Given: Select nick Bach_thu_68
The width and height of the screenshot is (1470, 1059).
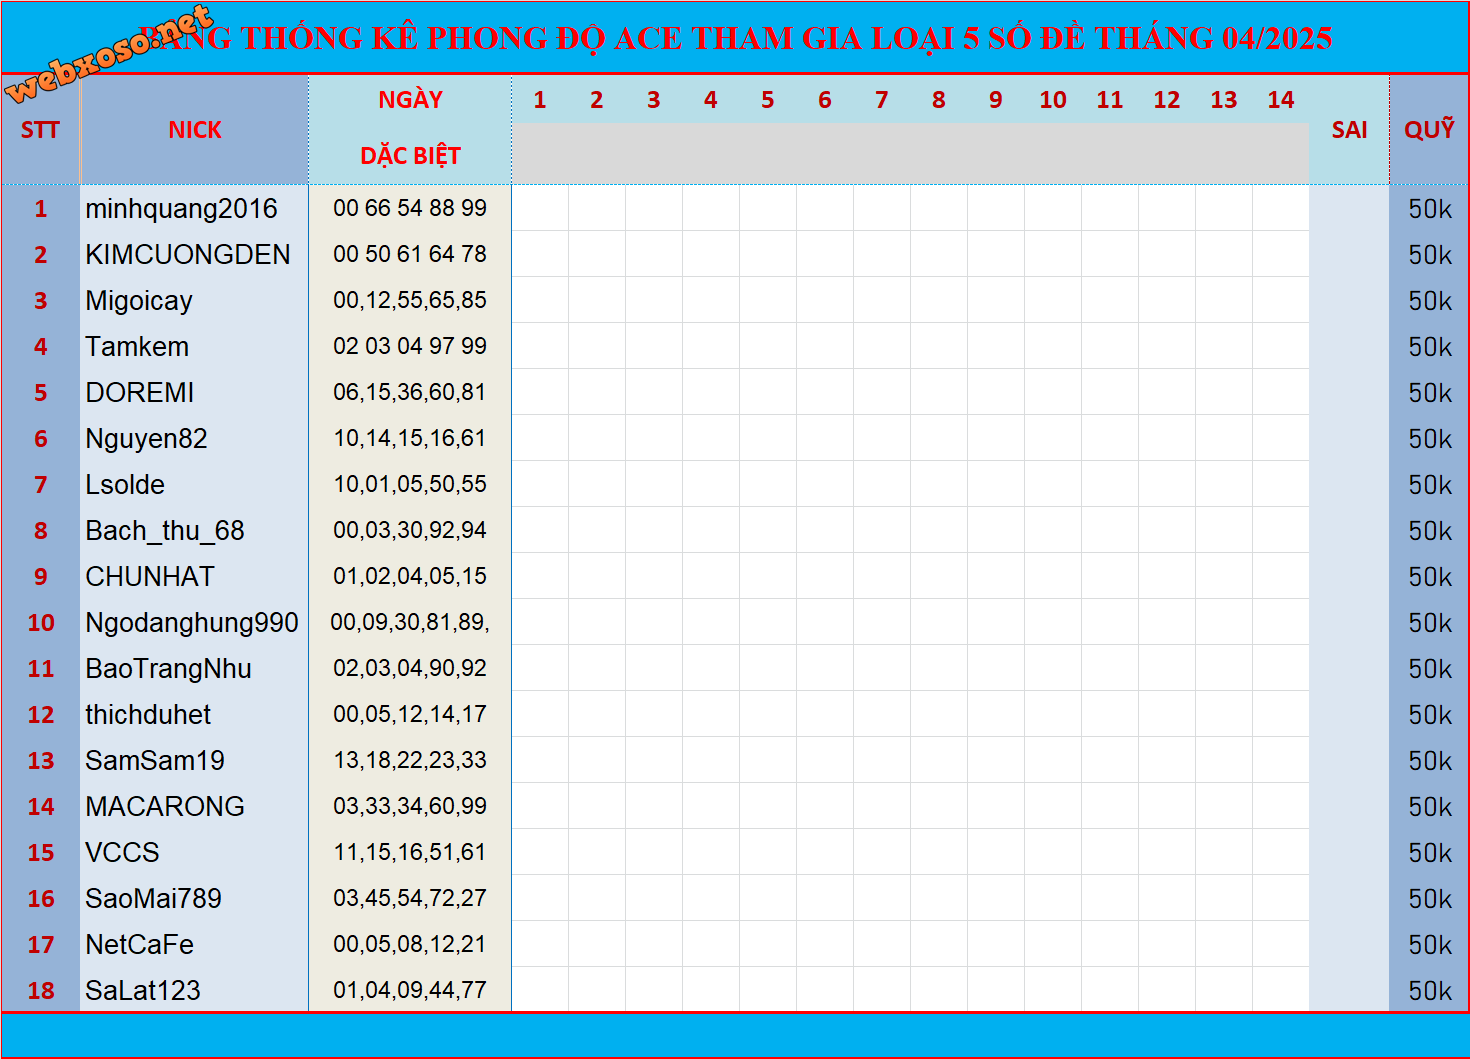Looking at the screenshot, I should pos(165,531).
